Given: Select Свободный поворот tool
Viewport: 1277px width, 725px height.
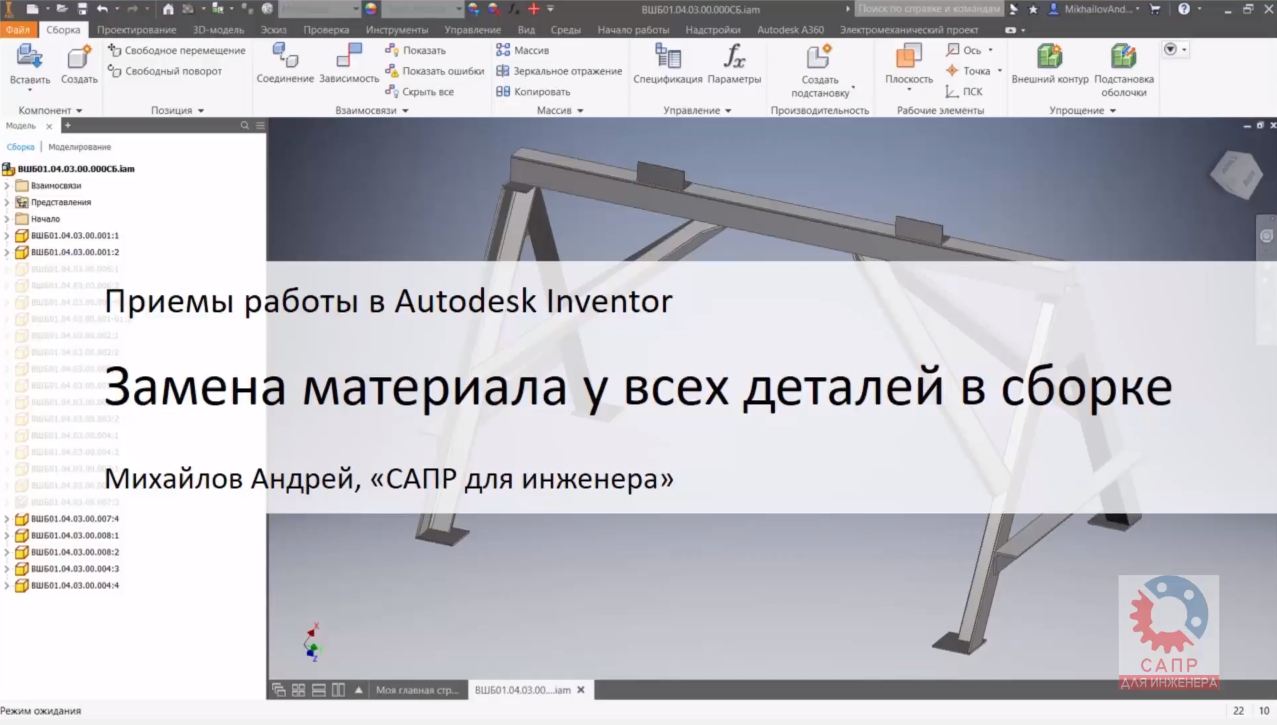Looking at the screenshot, I should 165,71.
